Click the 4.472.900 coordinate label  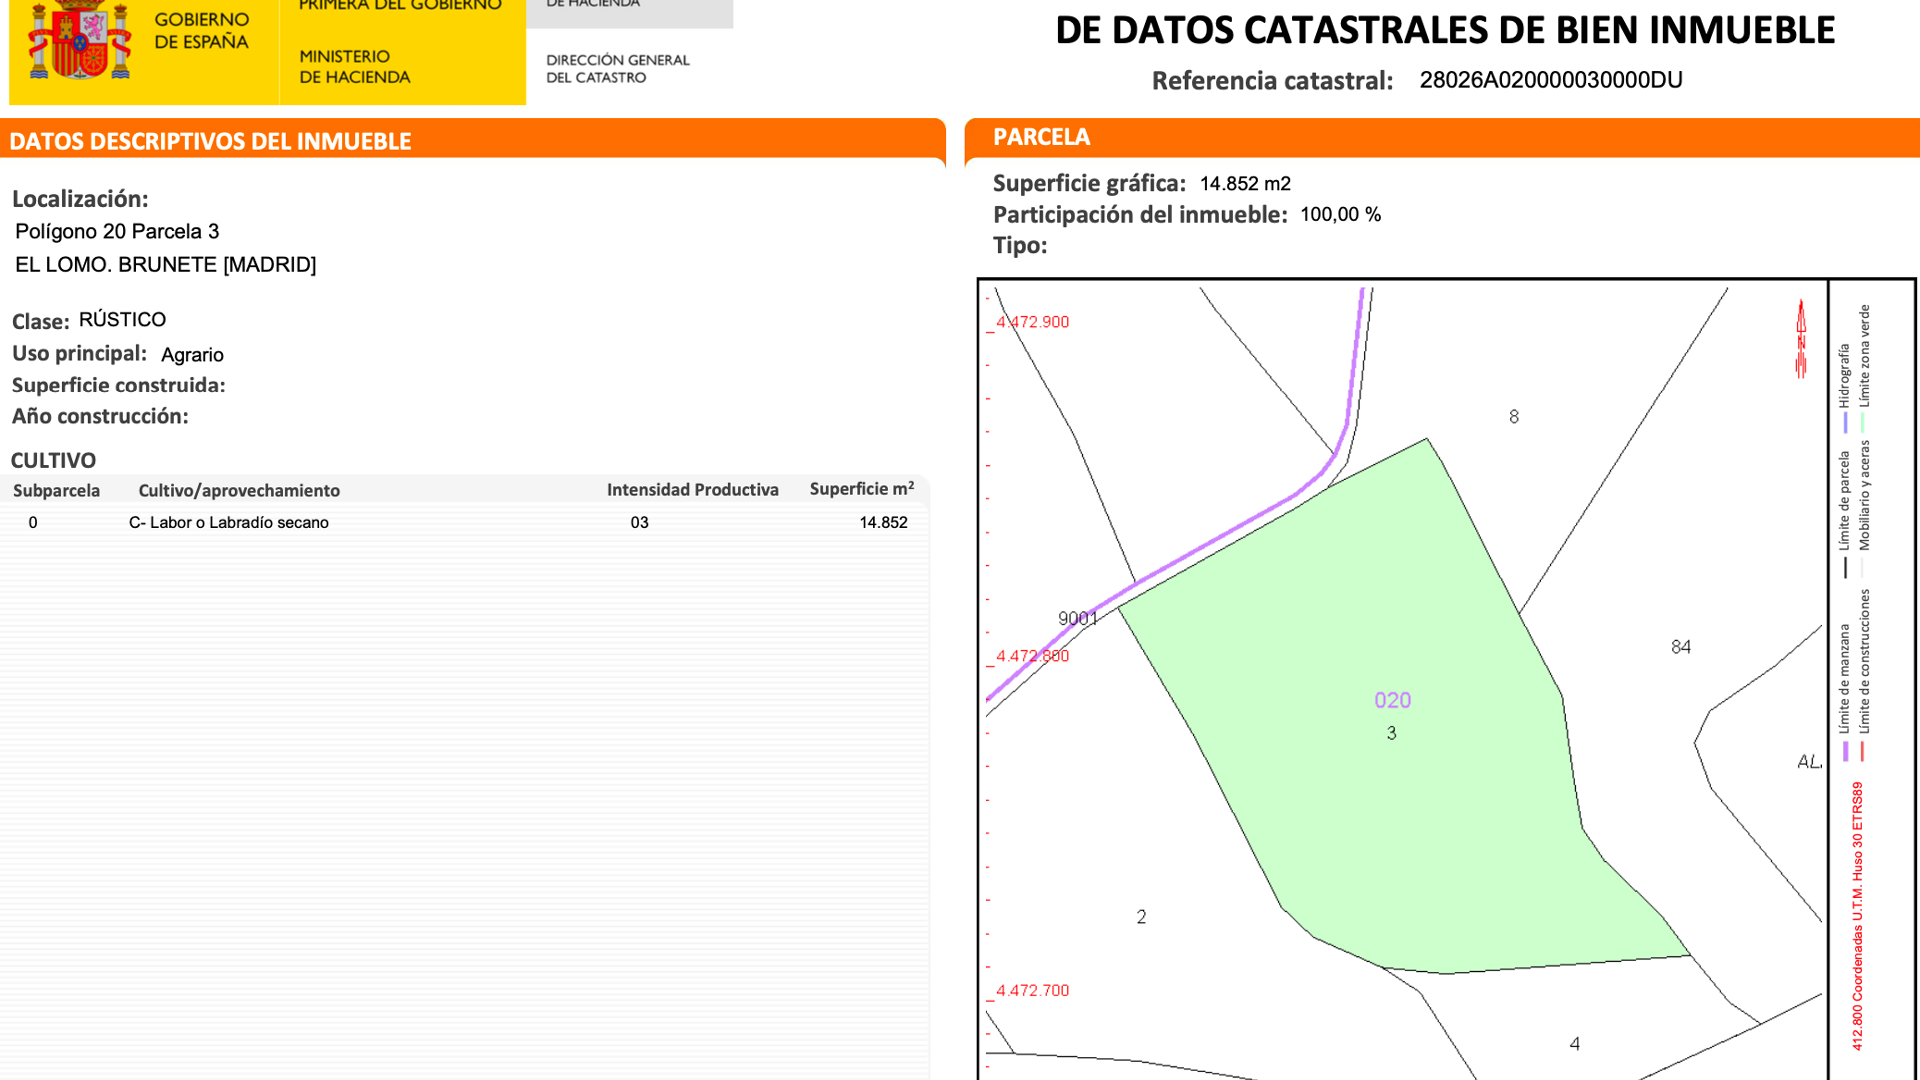point(1032,322)
